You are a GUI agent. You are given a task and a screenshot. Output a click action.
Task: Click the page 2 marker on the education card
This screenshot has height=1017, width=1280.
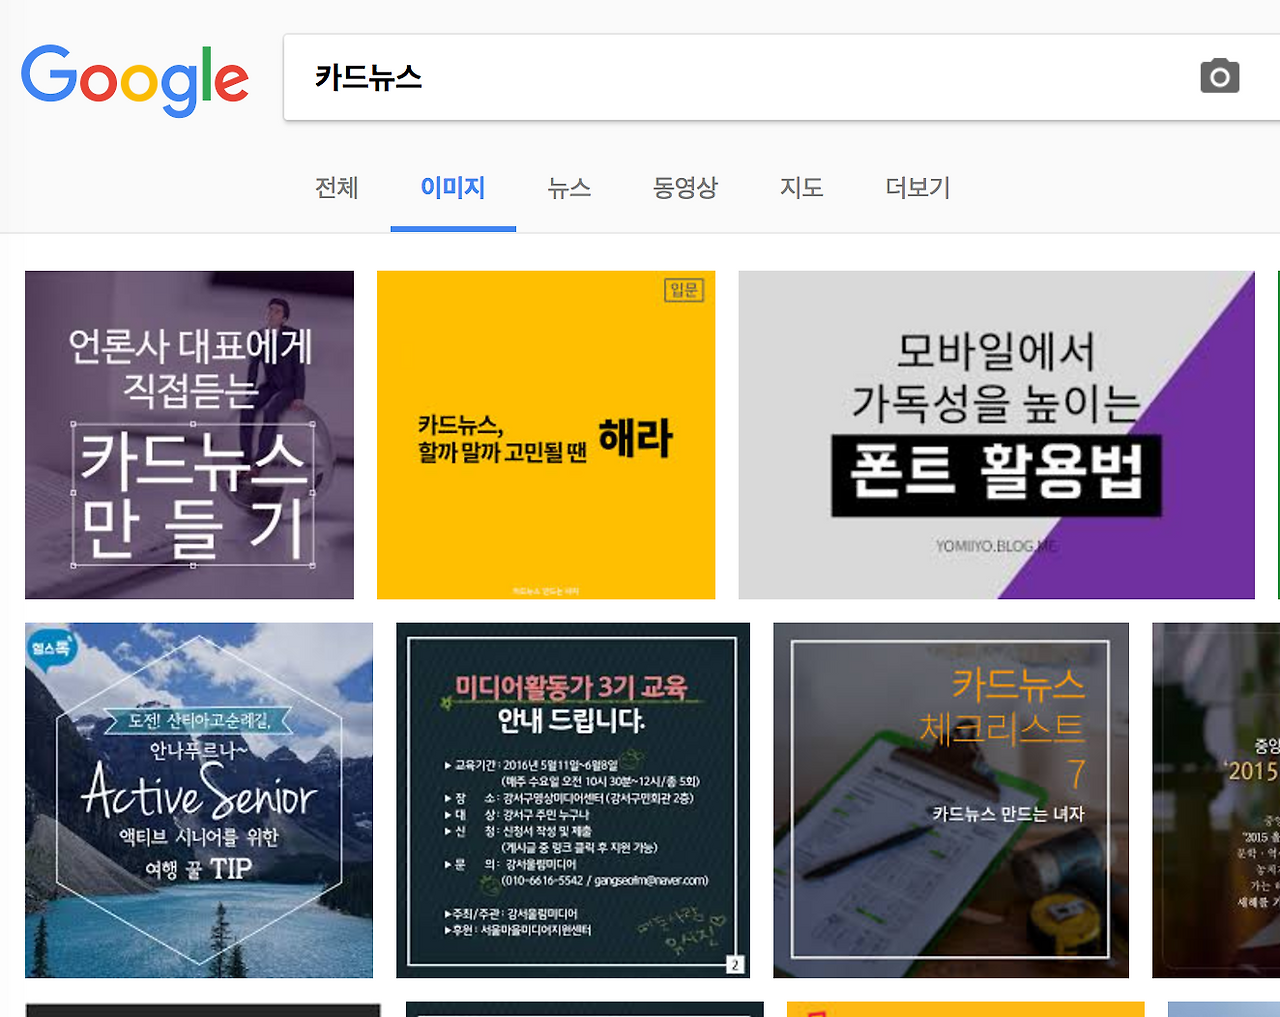click(x=737, y=963)
